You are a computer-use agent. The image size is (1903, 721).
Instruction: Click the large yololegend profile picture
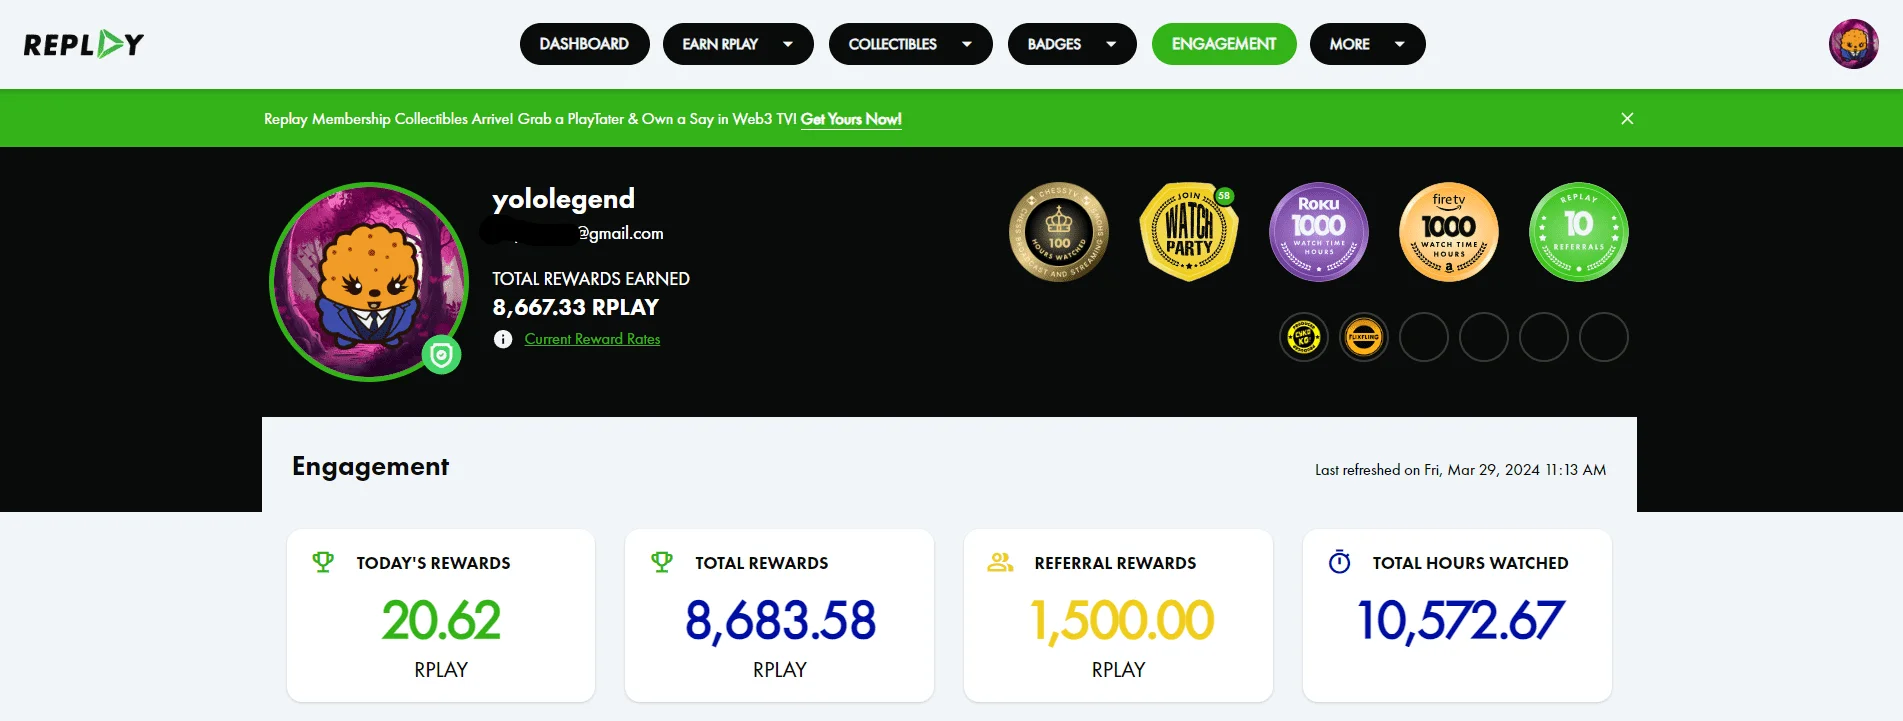[x=369, y=282]
